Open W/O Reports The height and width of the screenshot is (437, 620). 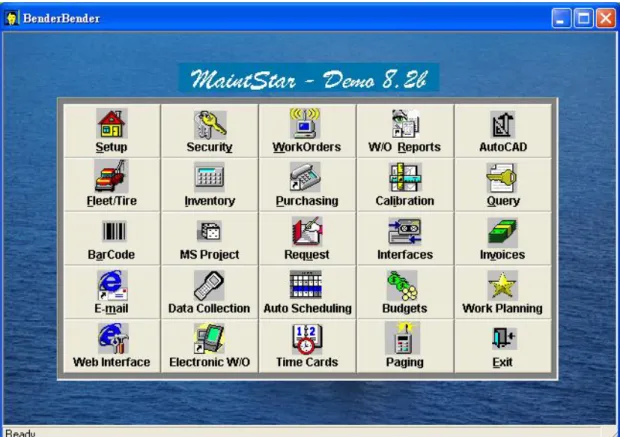coord(405,131)
